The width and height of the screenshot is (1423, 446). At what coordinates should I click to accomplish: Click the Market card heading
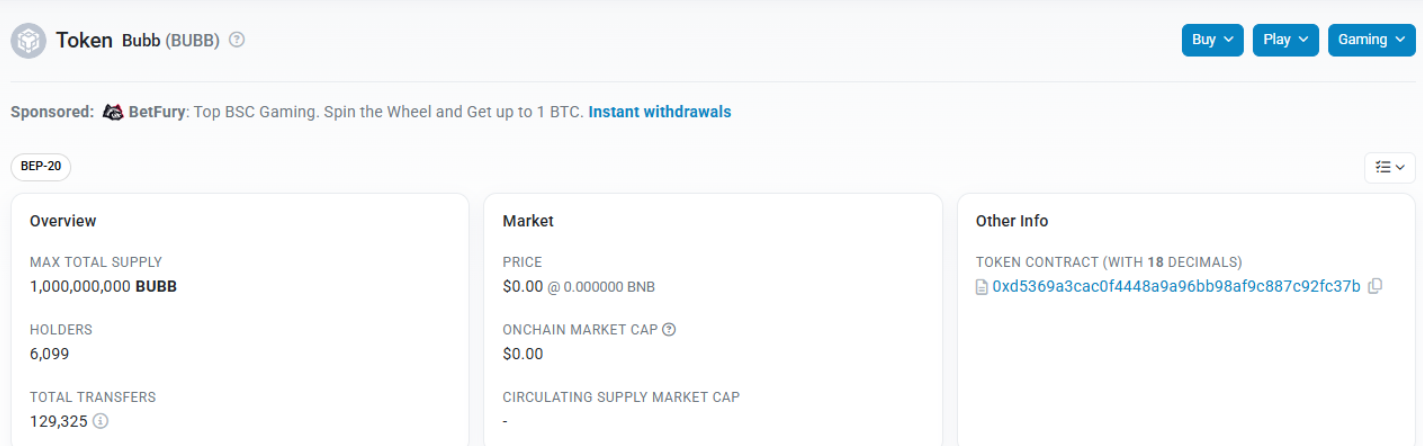(528, 221)
